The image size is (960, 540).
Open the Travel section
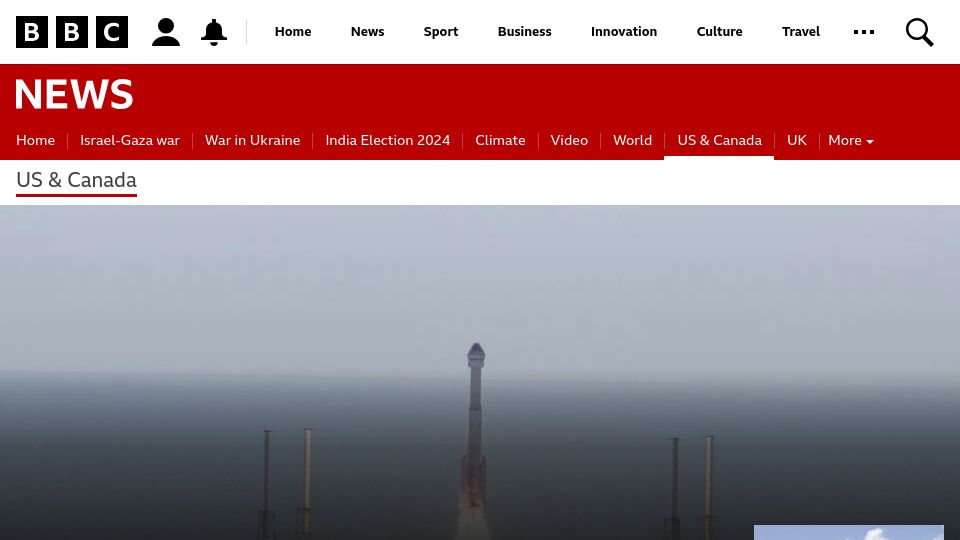point(801,32)
